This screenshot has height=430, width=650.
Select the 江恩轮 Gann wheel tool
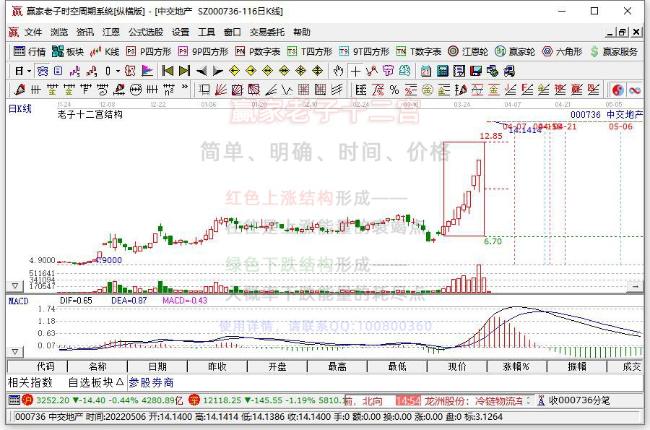click(x=468, y=51)
